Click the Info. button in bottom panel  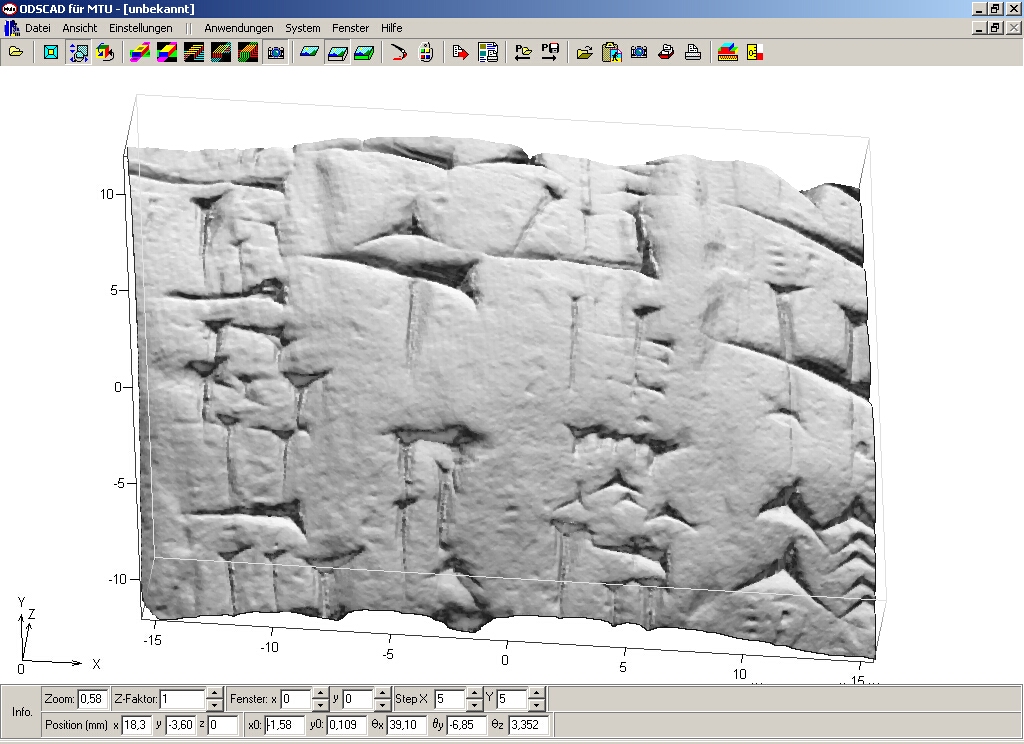21,712
